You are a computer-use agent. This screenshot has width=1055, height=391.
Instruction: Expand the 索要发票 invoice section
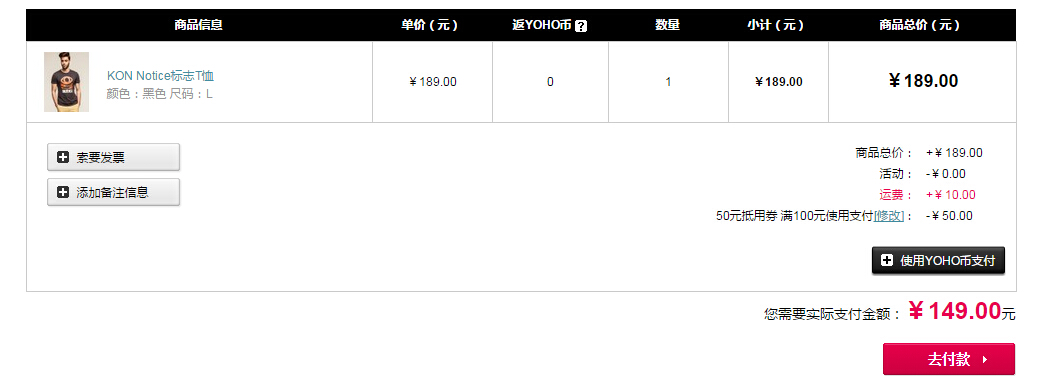tap(114, 157)
